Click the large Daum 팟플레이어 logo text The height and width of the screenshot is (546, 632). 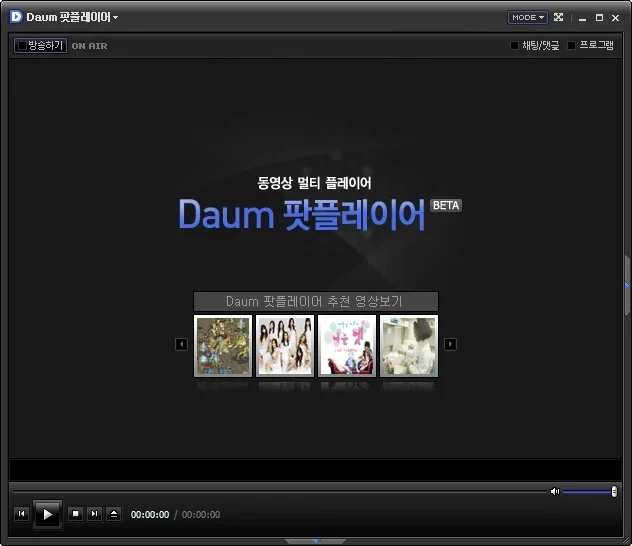point(302,214)
